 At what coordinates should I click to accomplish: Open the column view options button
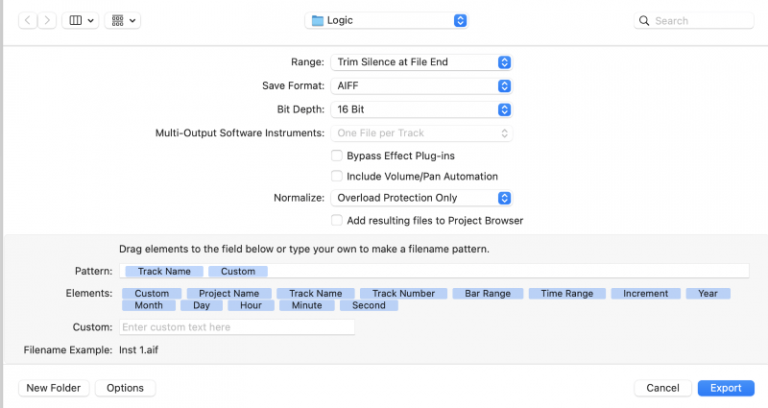[x=79, y=20]
